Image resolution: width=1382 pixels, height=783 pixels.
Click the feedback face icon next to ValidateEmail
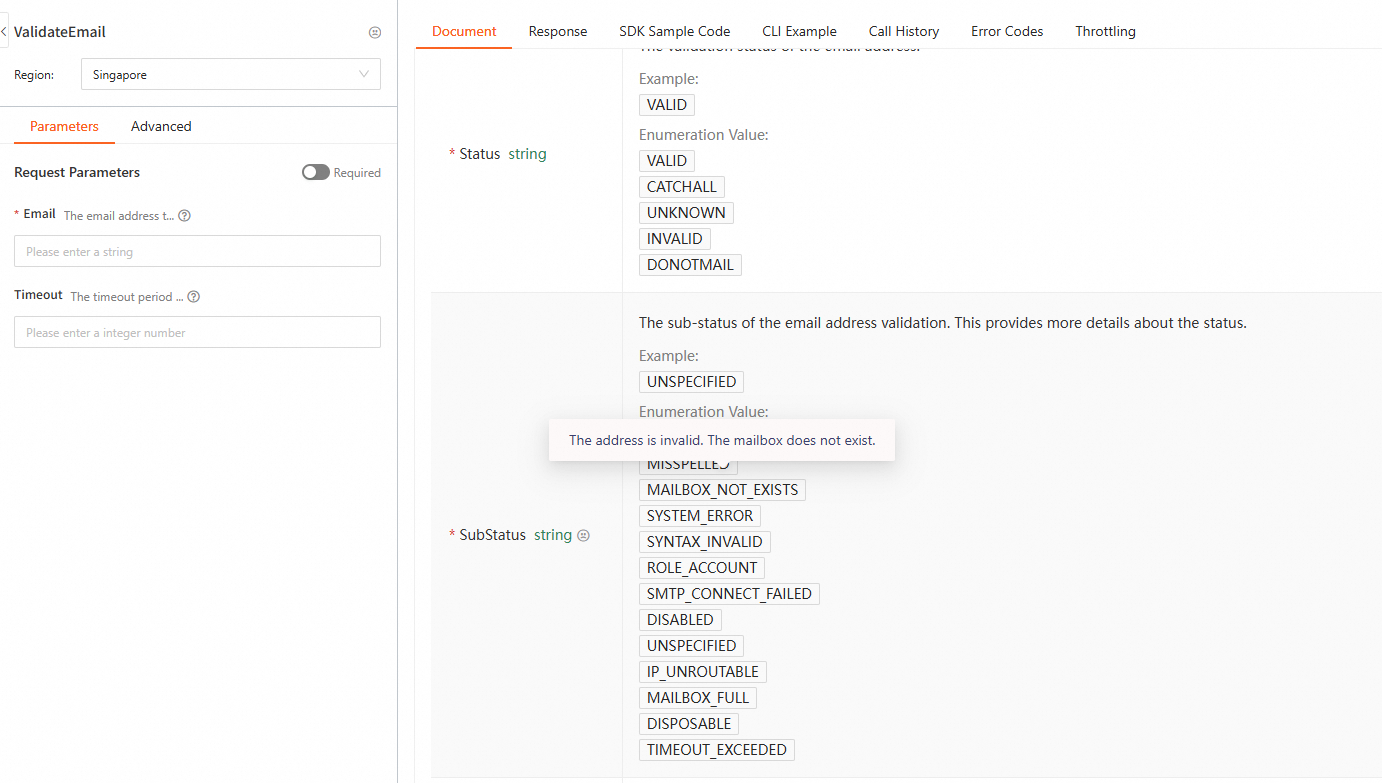[x=375, y=32]
